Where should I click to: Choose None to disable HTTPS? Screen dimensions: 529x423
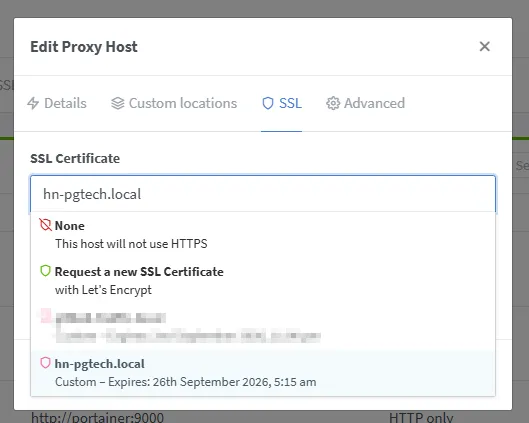[x=263, y=235]
